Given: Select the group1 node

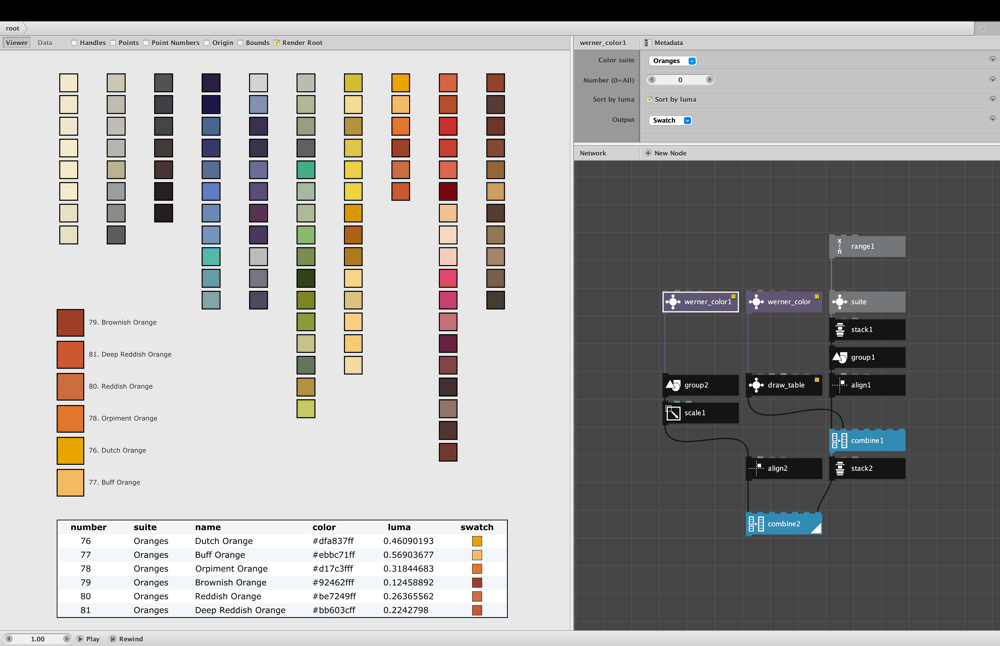Looking at the screenshot, I should (867, 357).
